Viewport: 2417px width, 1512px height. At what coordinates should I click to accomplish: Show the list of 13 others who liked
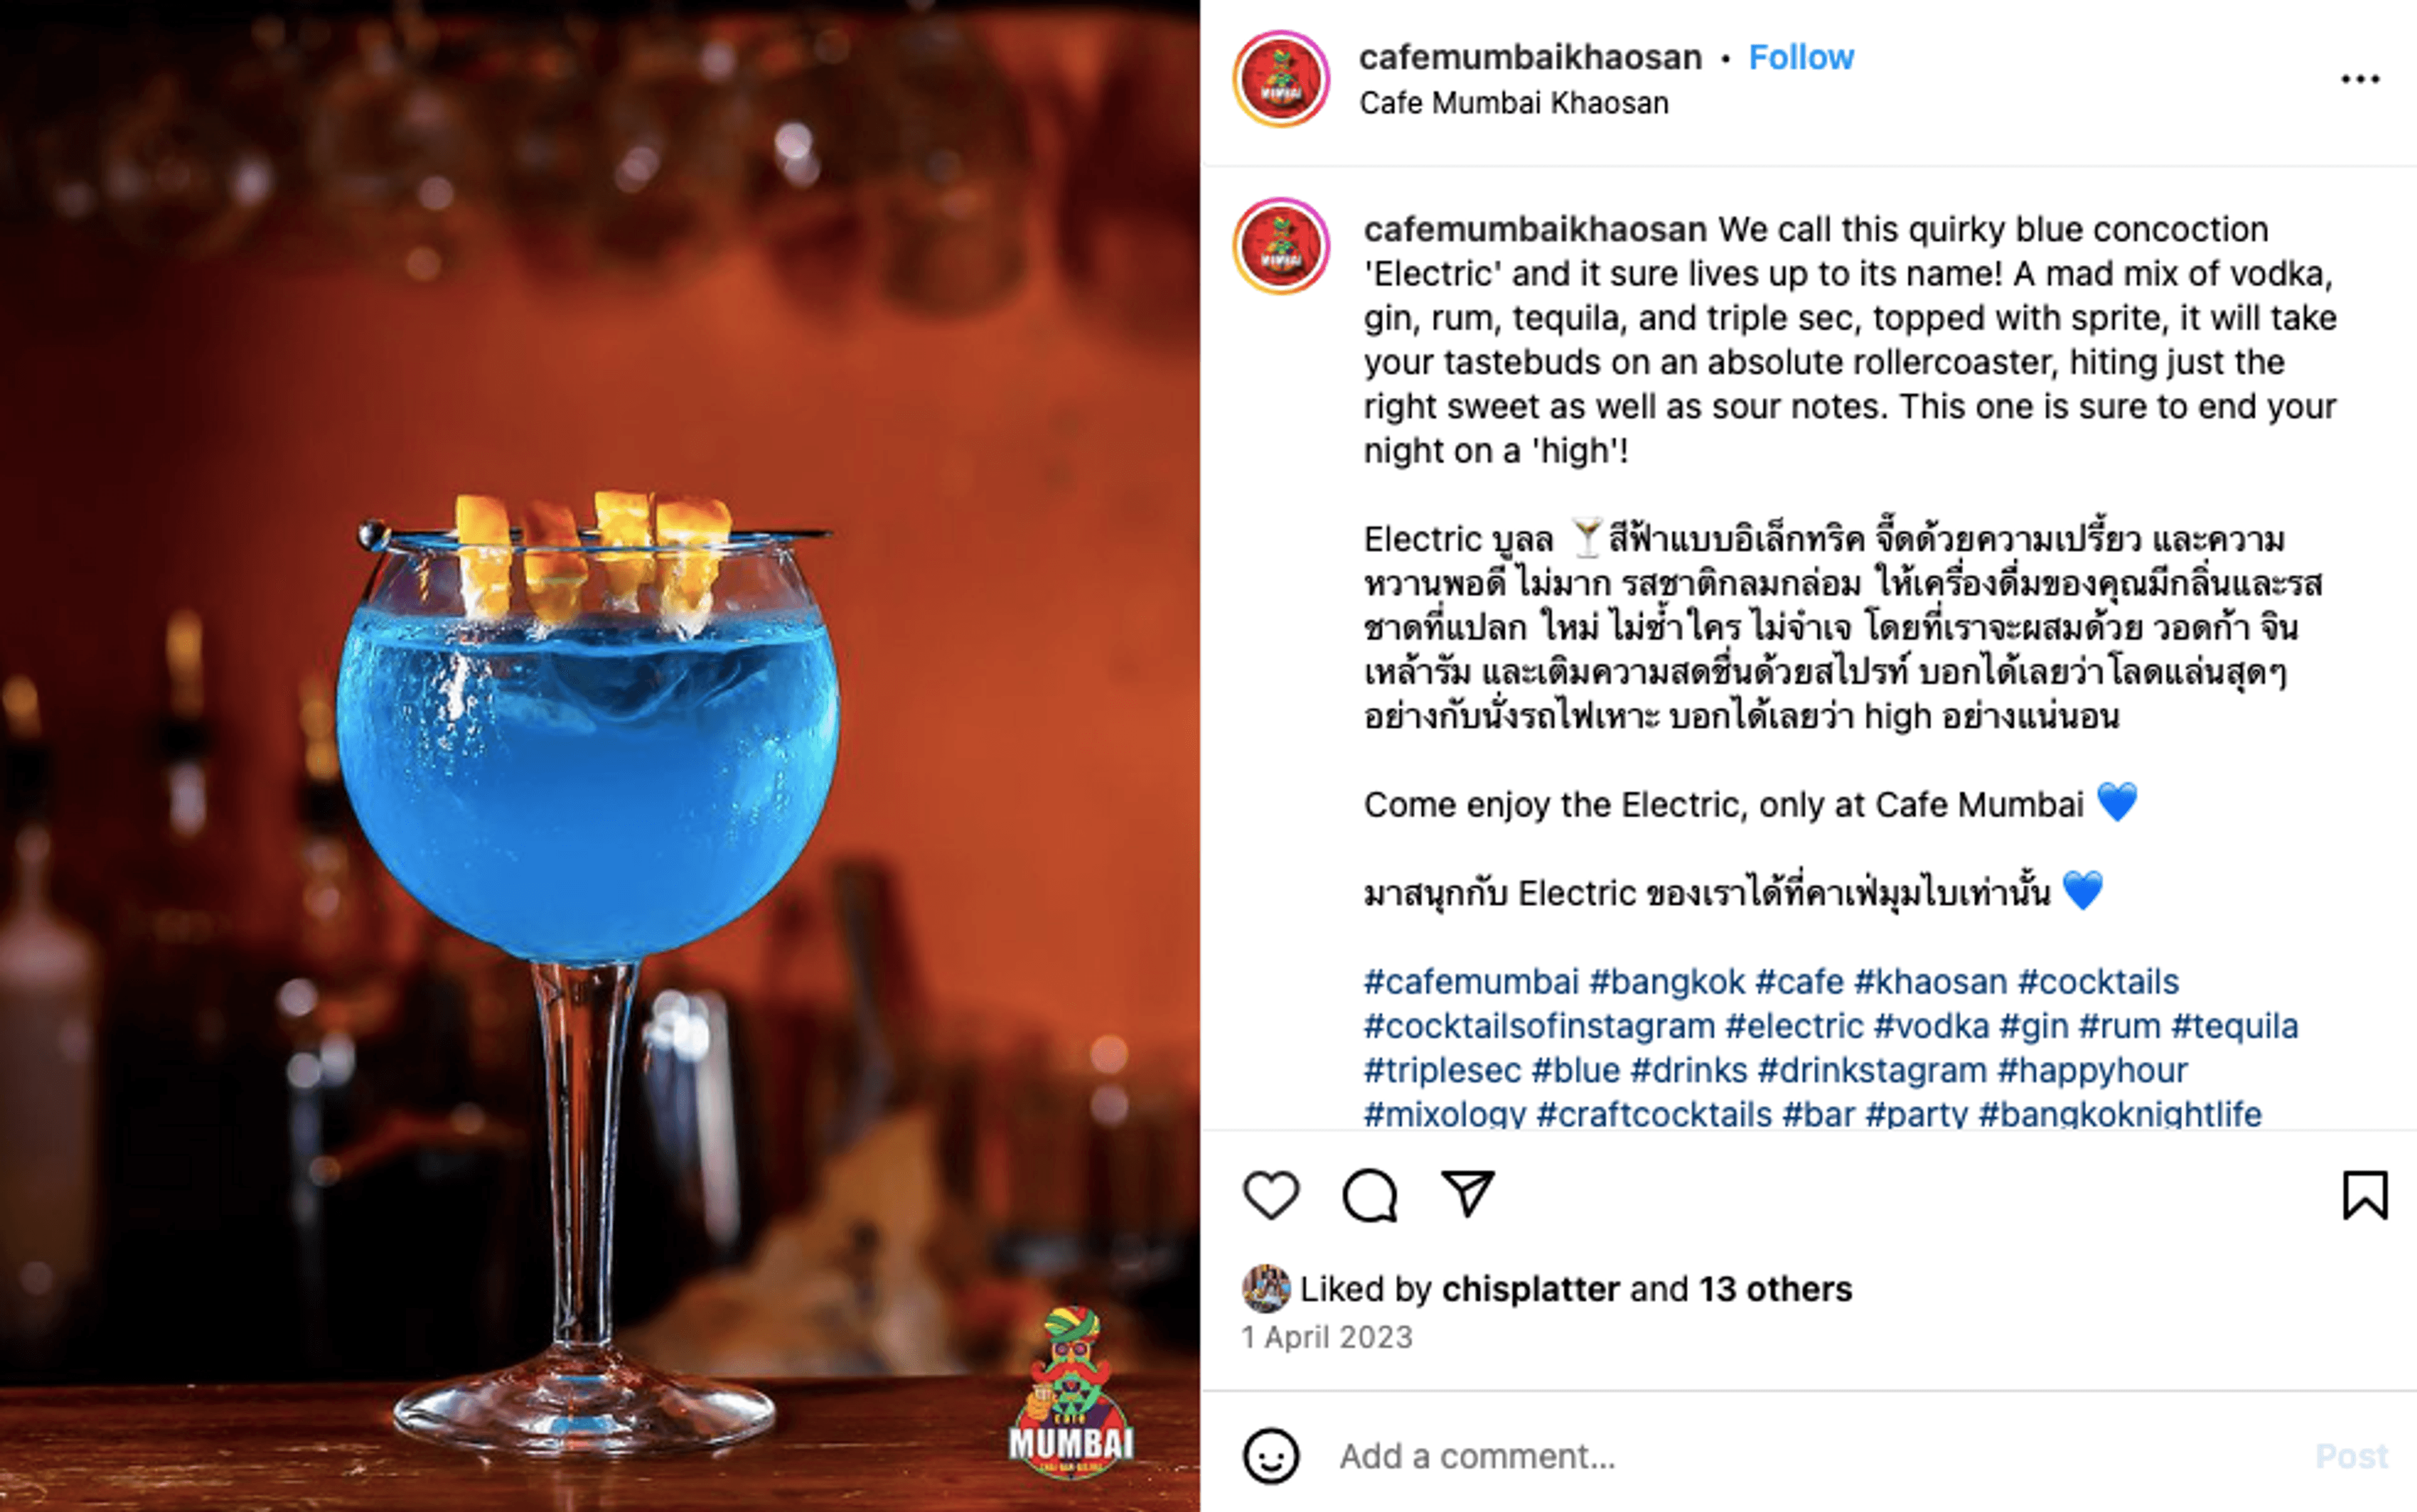[1775, 1289]
